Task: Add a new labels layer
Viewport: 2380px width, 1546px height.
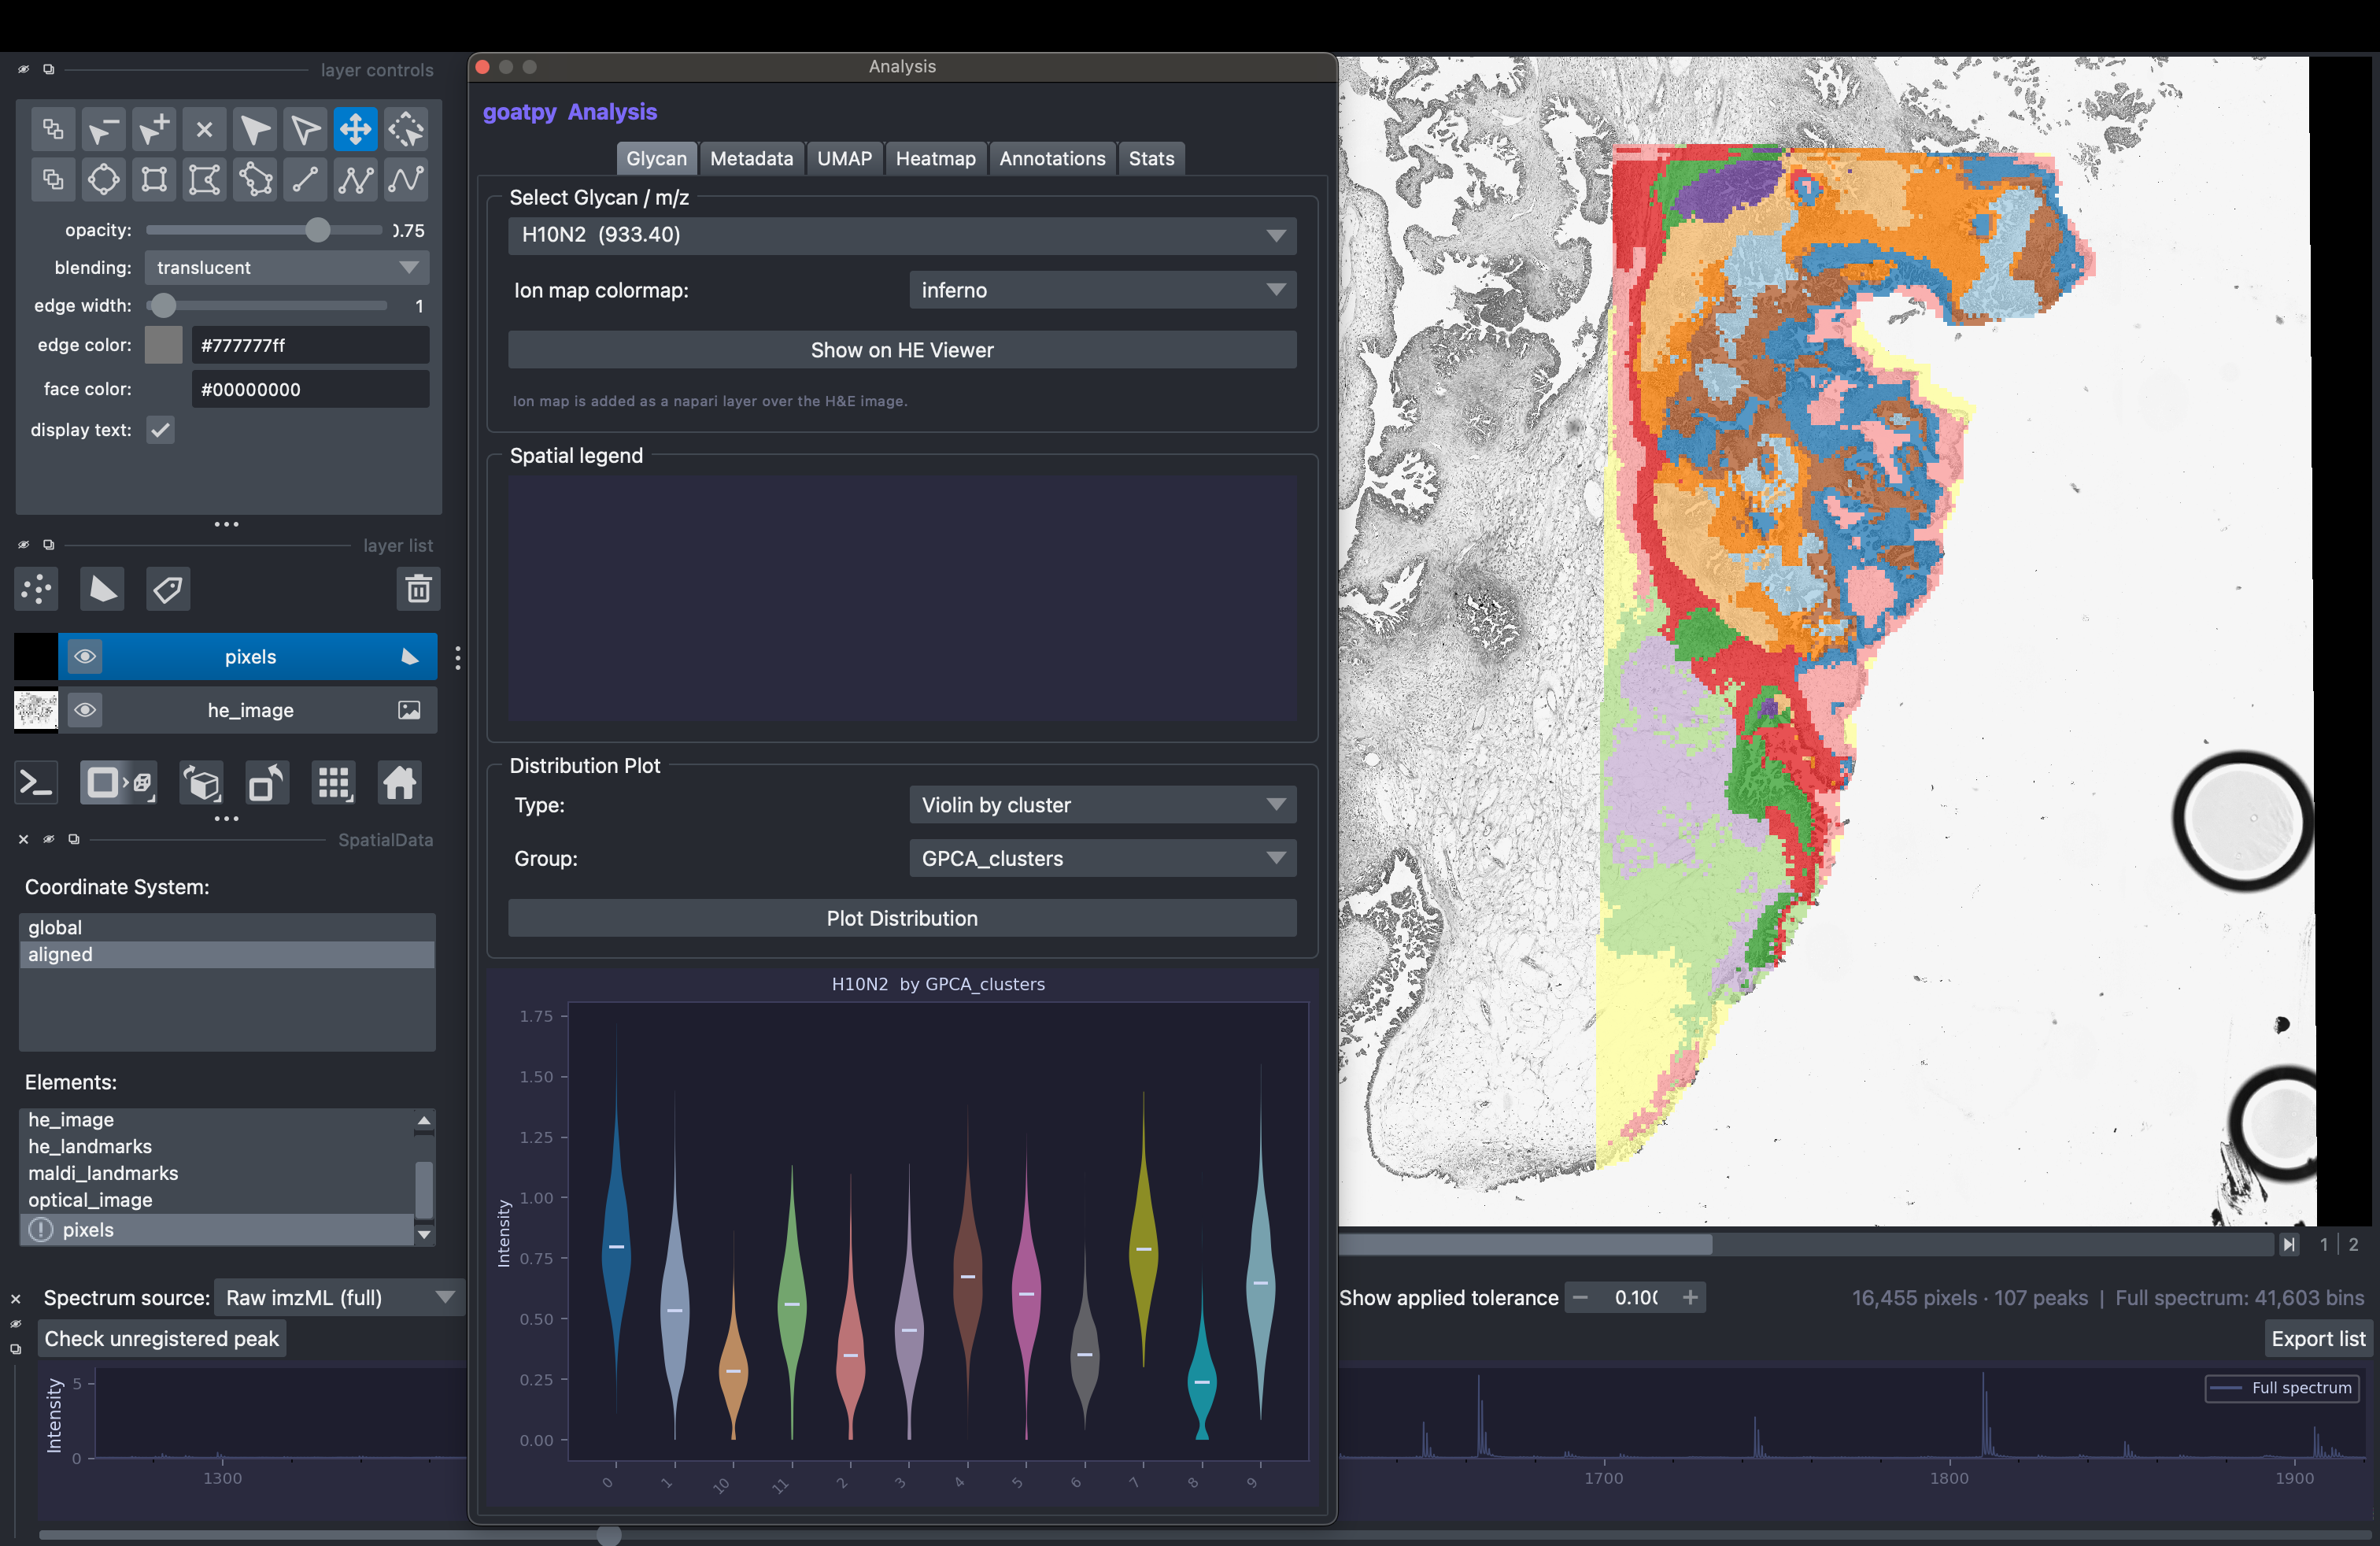Action: coord(168,589)
